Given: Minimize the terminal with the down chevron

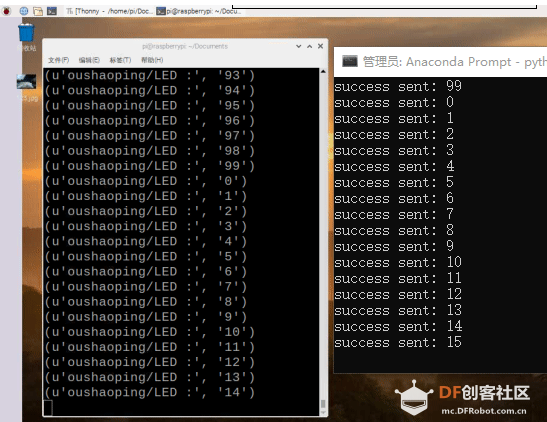Looking at the screenshot, I should (299, 46).
